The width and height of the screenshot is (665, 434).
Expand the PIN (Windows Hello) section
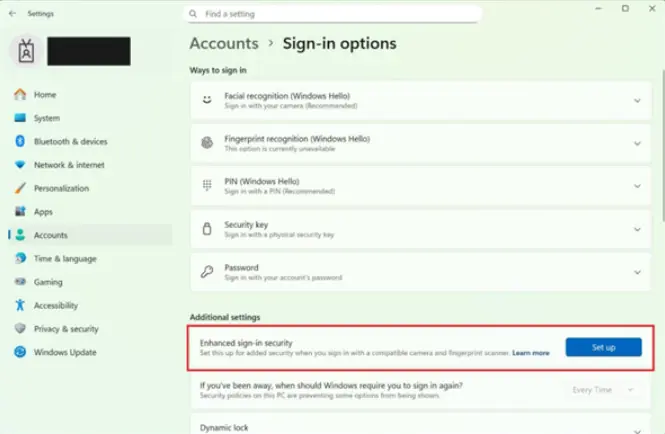click(636, 185)
